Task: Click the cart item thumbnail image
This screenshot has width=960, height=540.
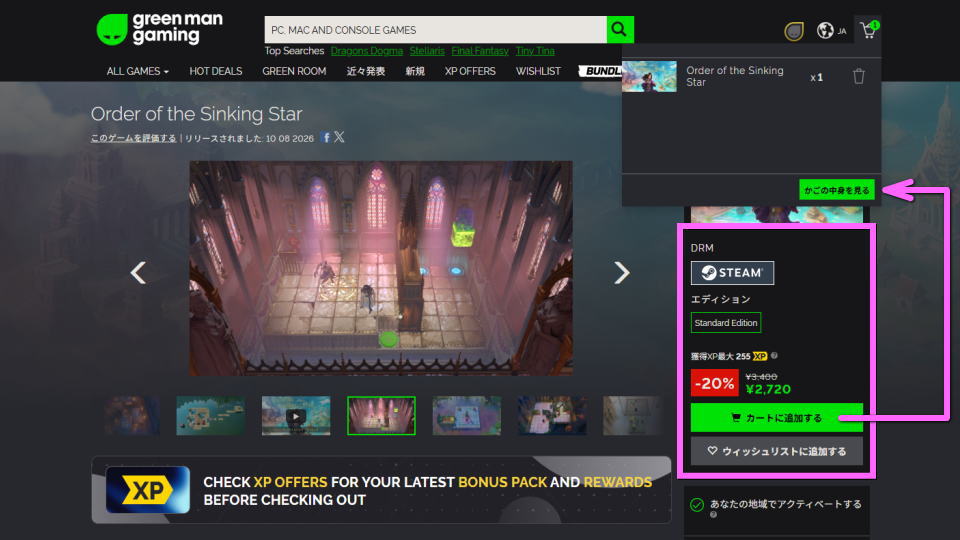Action: pos(649,76)
